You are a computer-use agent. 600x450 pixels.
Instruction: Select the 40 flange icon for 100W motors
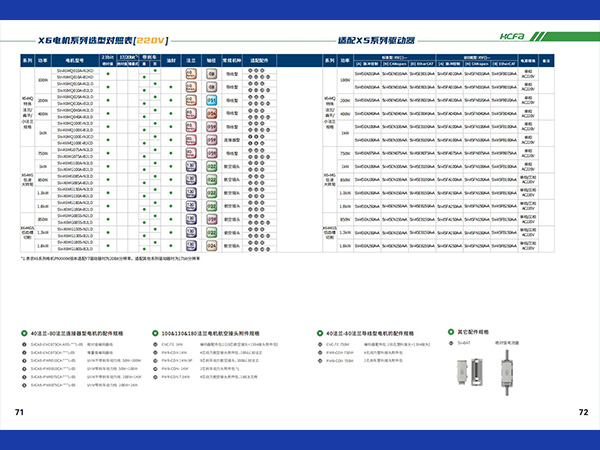click(190, 75)
